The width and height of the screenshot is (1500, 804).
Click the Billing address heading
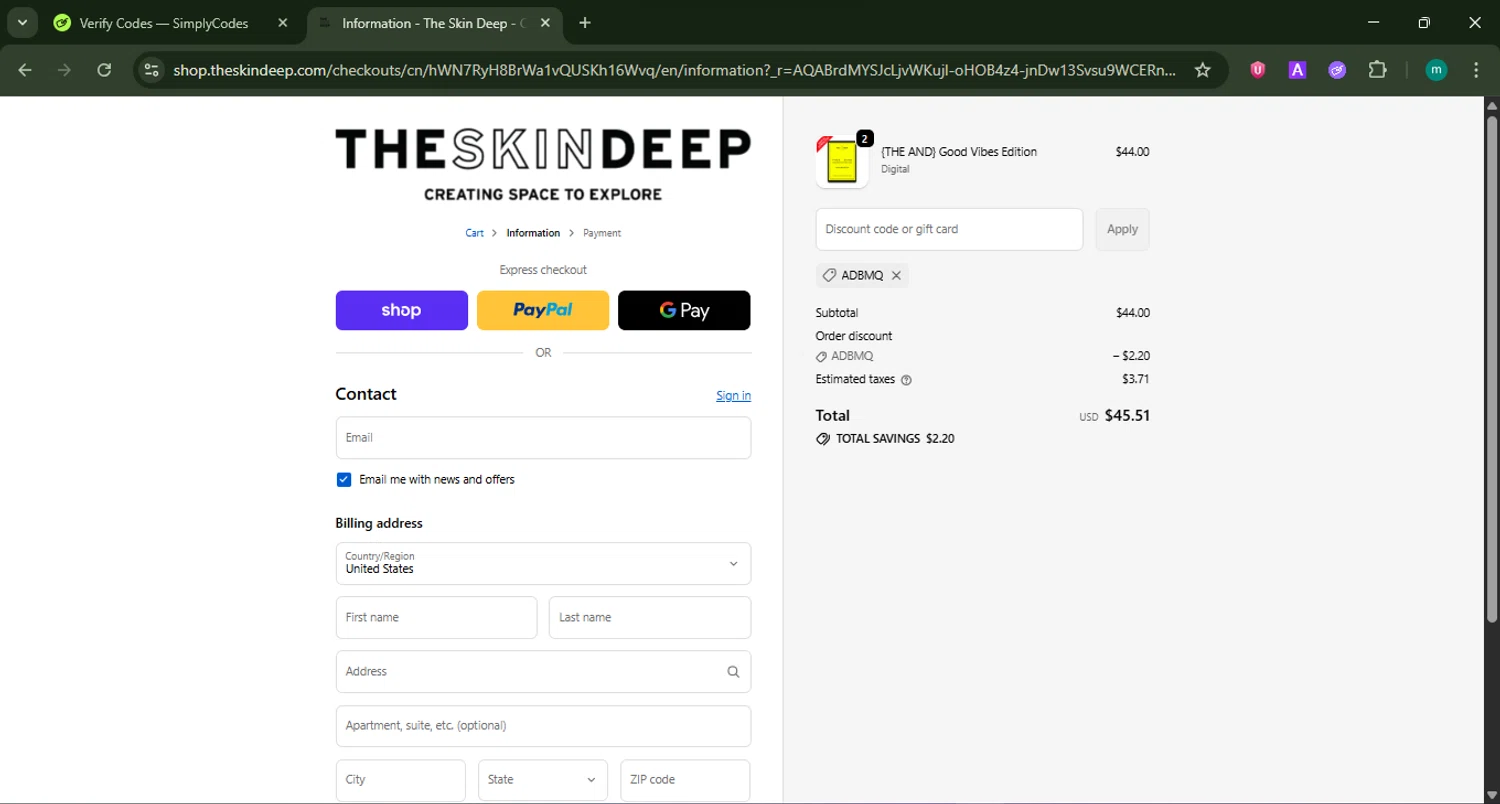(379, 523)
